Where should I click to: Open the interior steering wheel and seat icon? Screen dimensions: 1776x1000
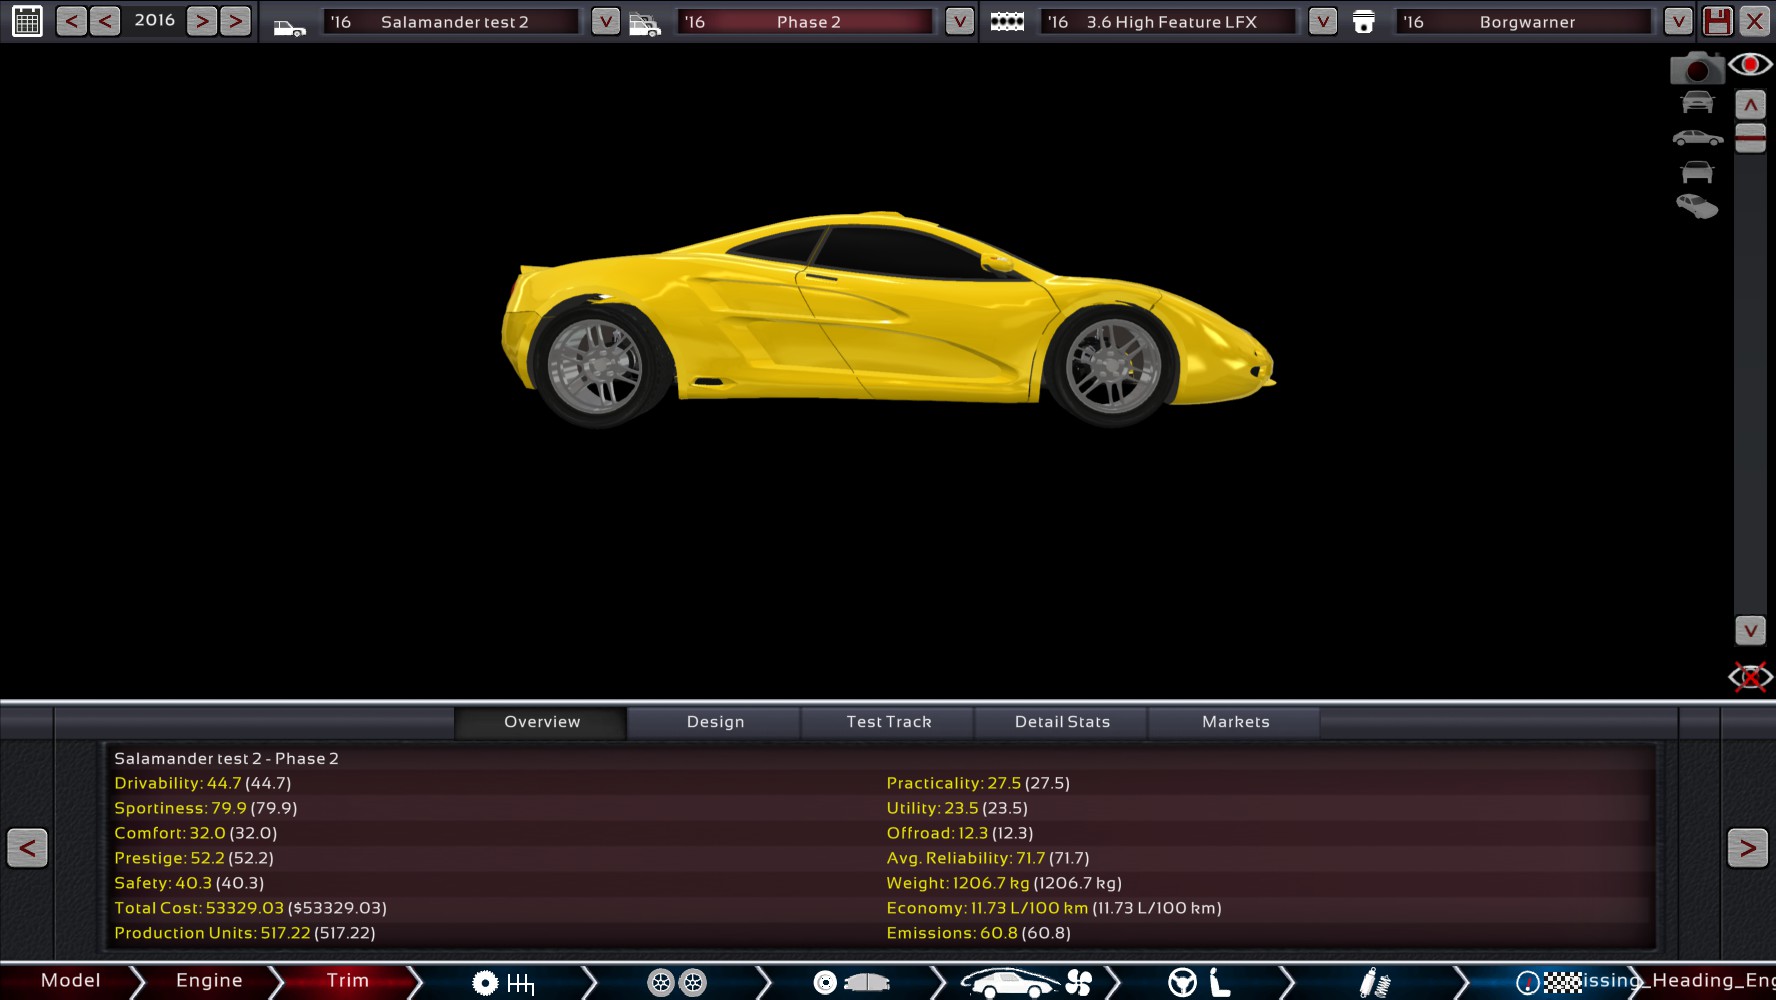pos(1199,983)
